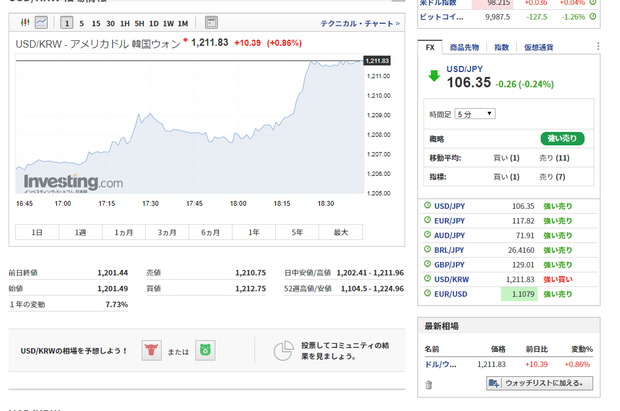The height and width of the screenshot is (411, 620).
Task: Select 最大 chart range tab
Action: pos(341,232)
